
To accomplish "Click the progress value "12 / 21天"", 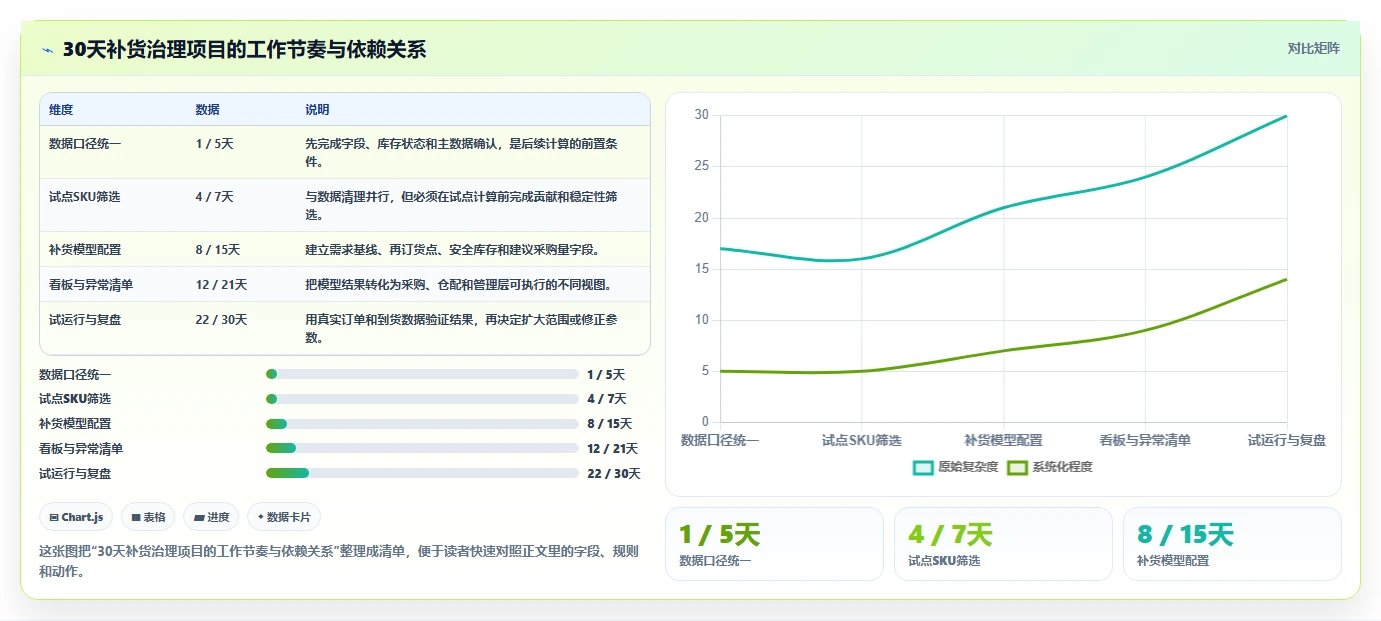I will click(612, 449).
